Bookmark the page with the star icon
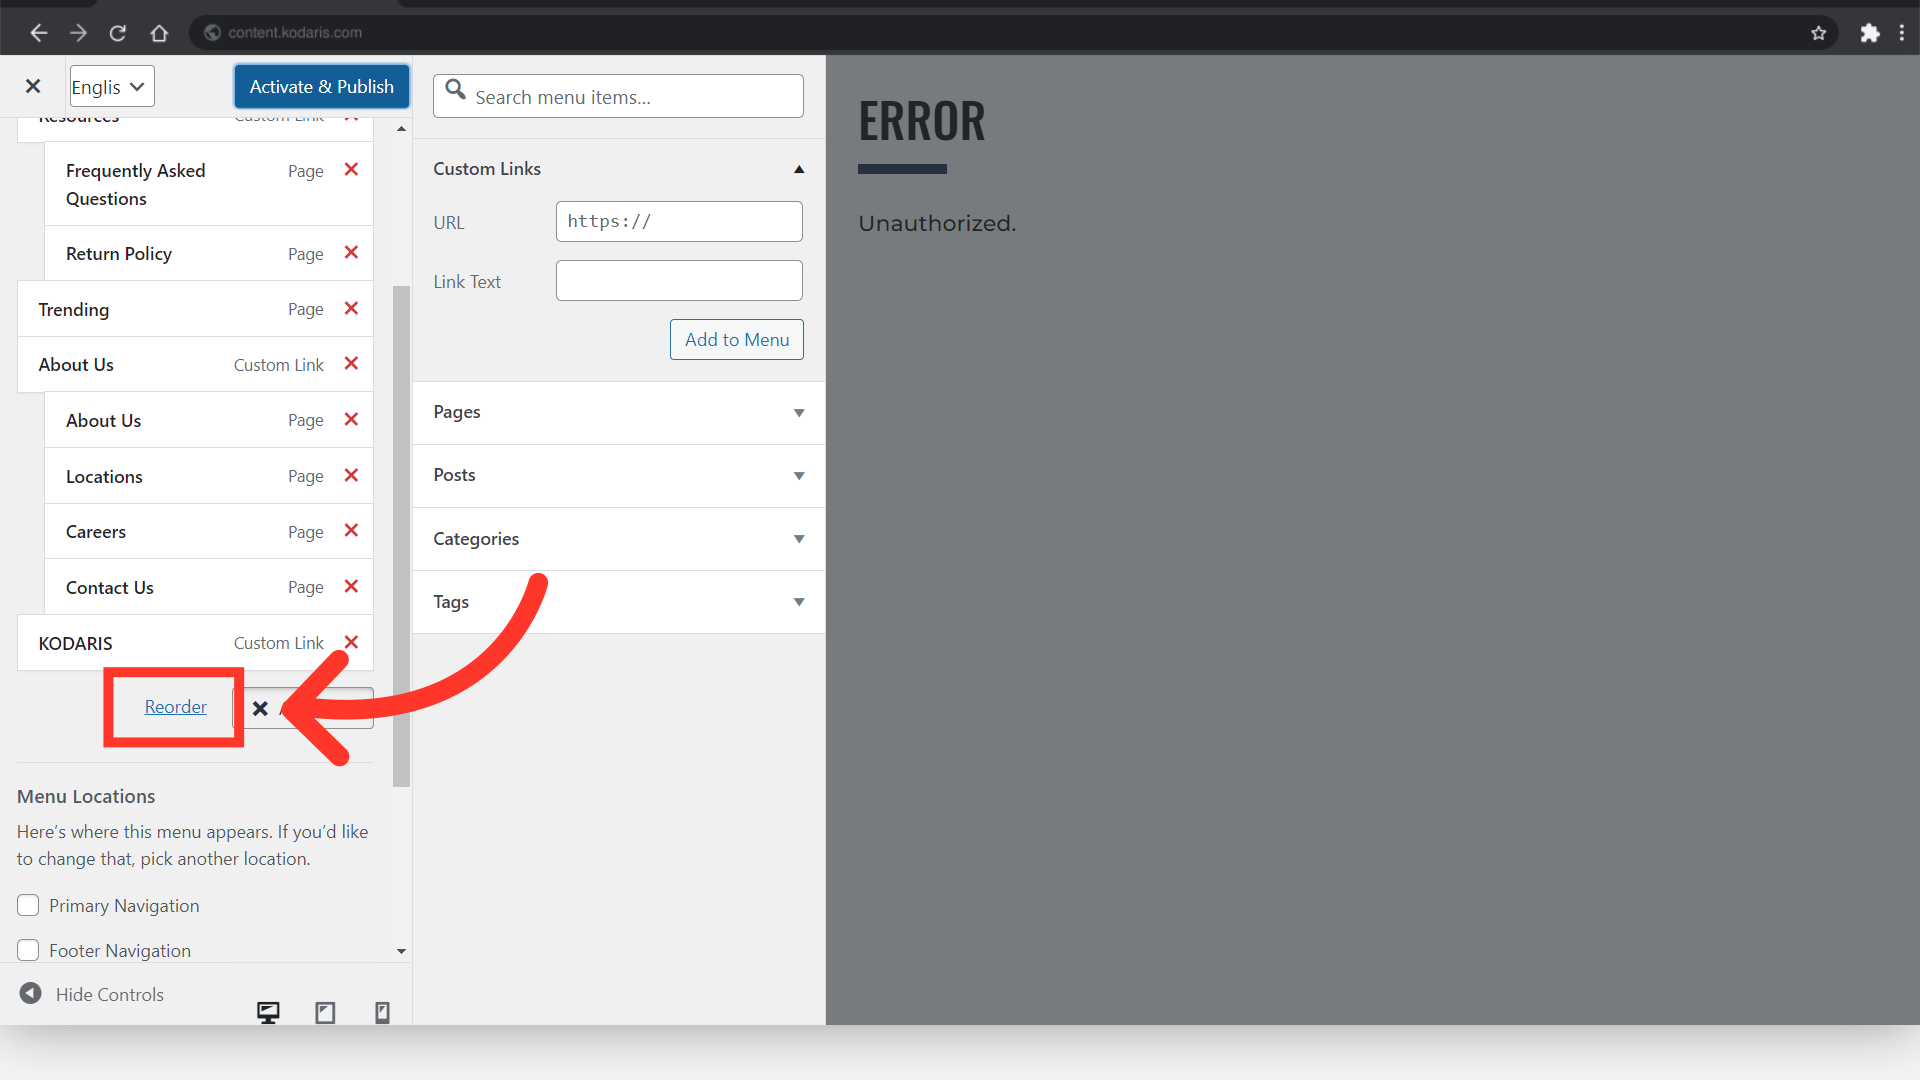Screen dimensions: 1920x1080 point(1818,33)
